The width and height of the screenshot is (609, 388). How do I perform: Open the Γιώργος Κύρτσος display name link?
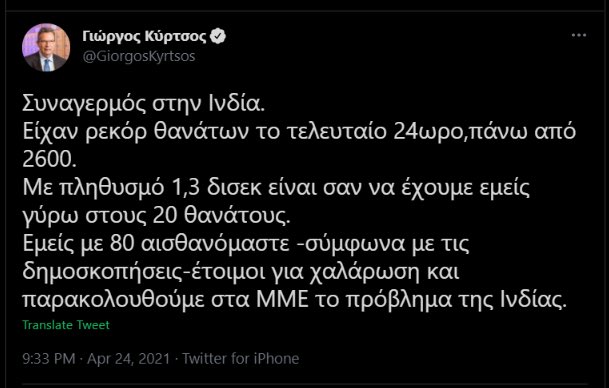click(144, 36)
